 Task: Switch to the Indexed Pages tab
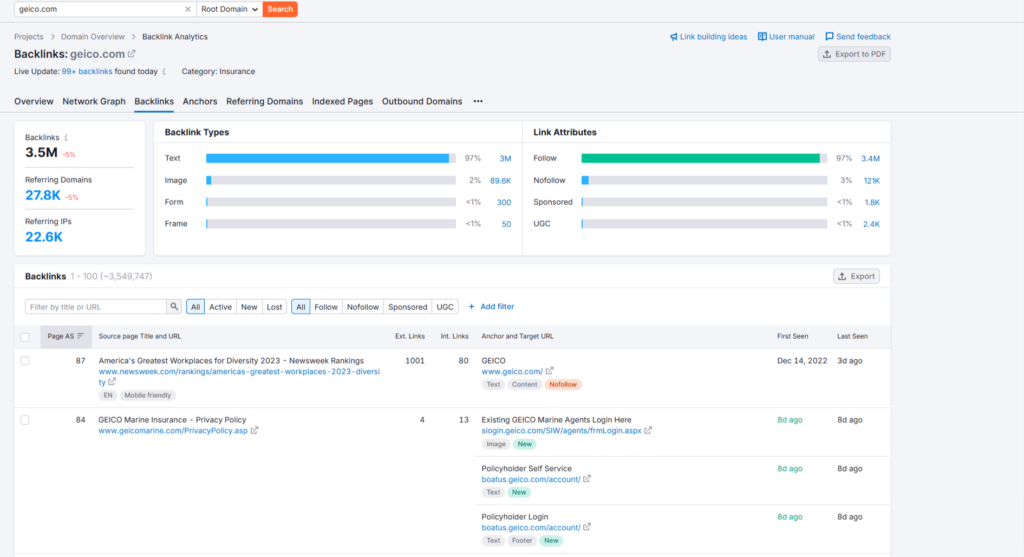[x=342, y=101]
